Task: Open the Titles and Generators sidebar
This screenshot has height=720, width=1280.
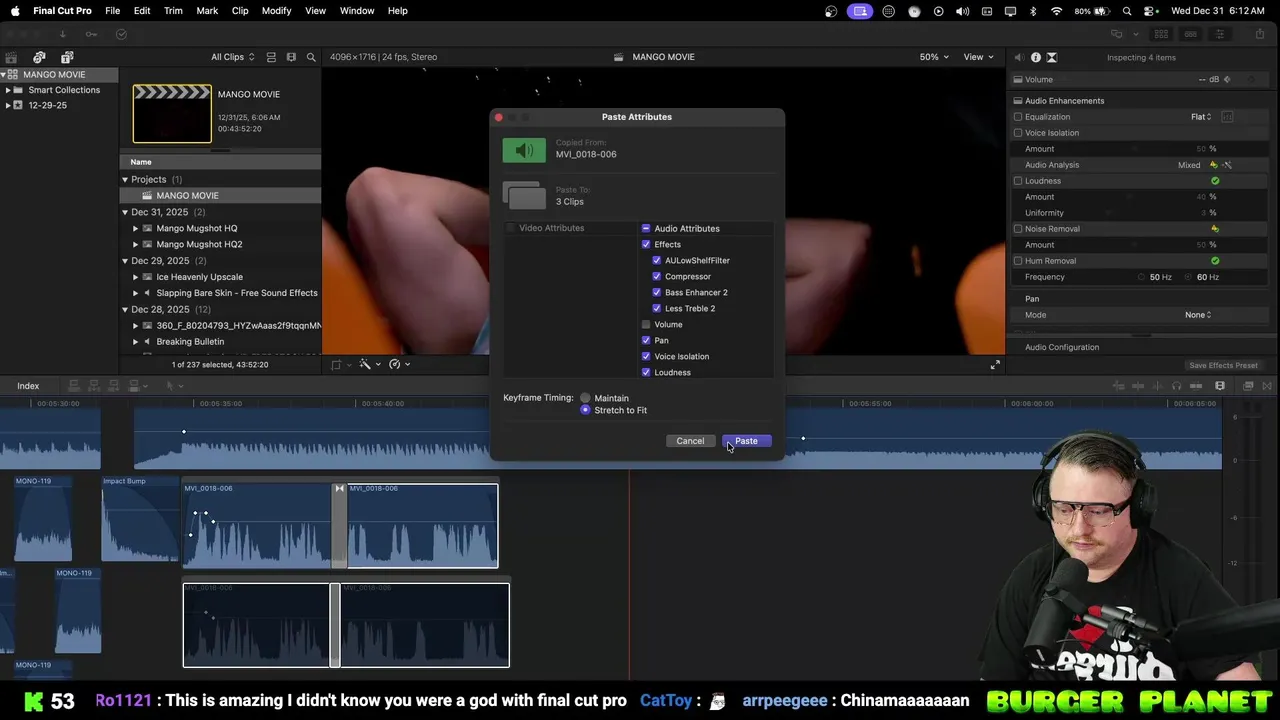Action: coord(67,57)
